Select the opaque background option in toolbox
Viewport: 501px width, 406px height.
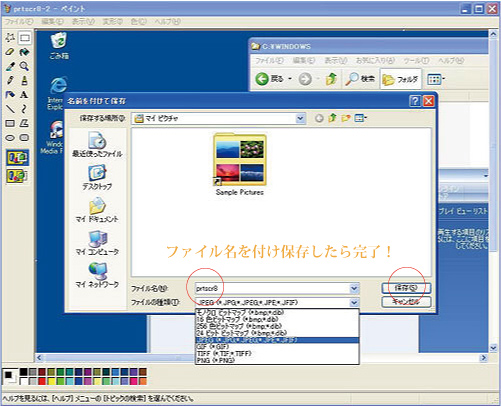[x=17, y=158]
